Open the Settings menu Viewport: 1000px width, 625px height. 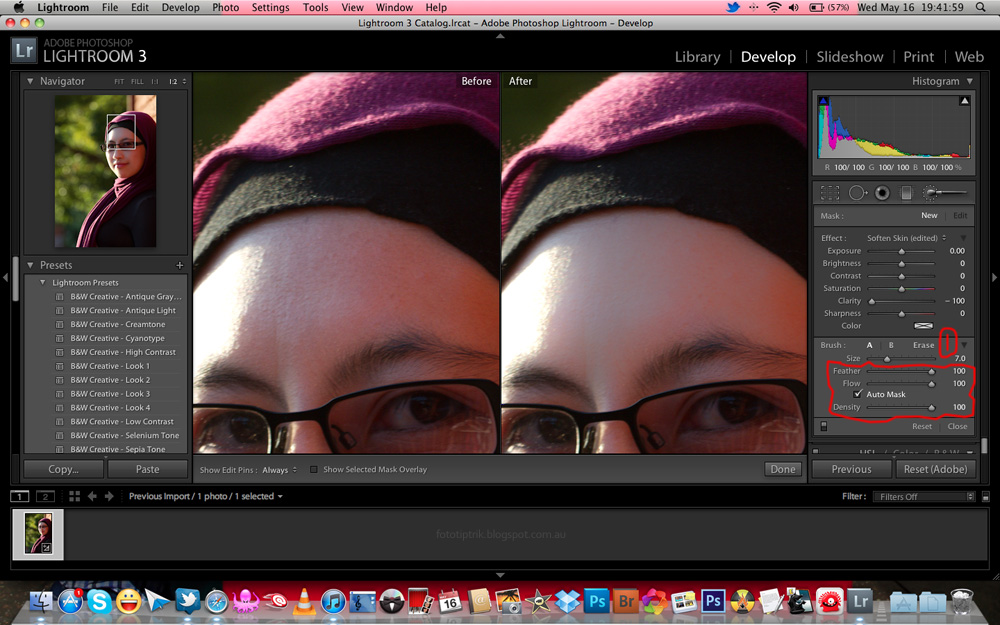(x=270, y=8)
